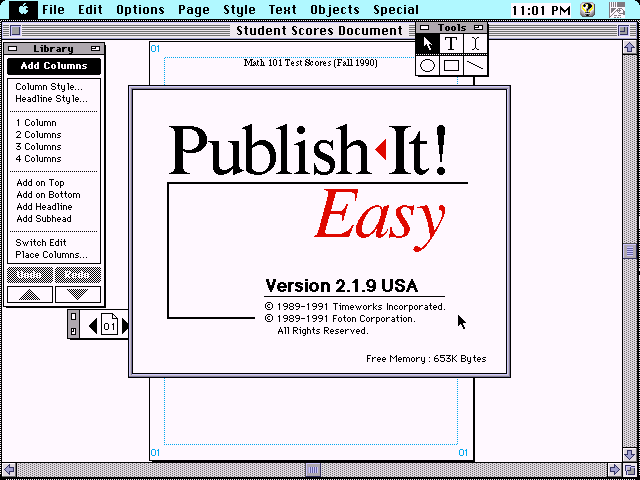The width and height of the screenshot is (640, 480).
Task: Click document window close box
Action: click(16, 31)
